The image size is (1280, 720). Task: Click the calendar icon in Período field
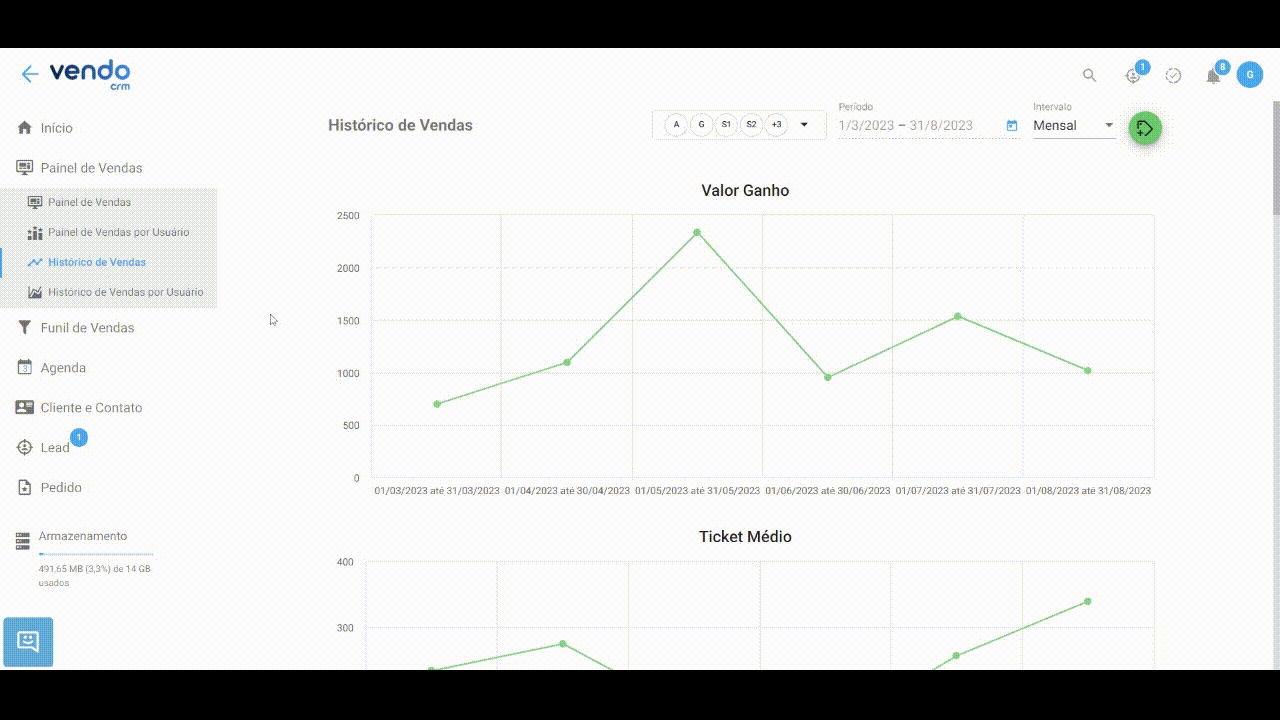(1012, 126)
